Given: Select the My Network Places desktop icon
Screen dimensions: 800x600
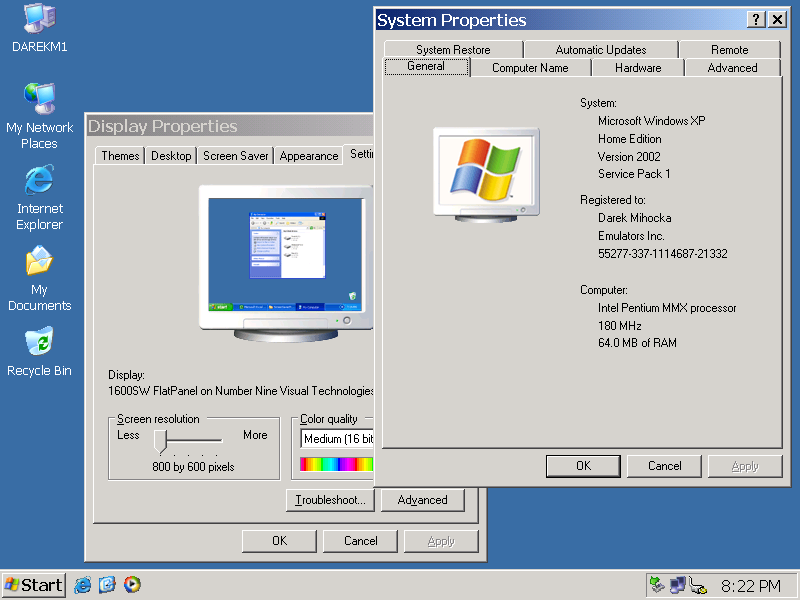Looking at the screenshot, I should 39,116.
